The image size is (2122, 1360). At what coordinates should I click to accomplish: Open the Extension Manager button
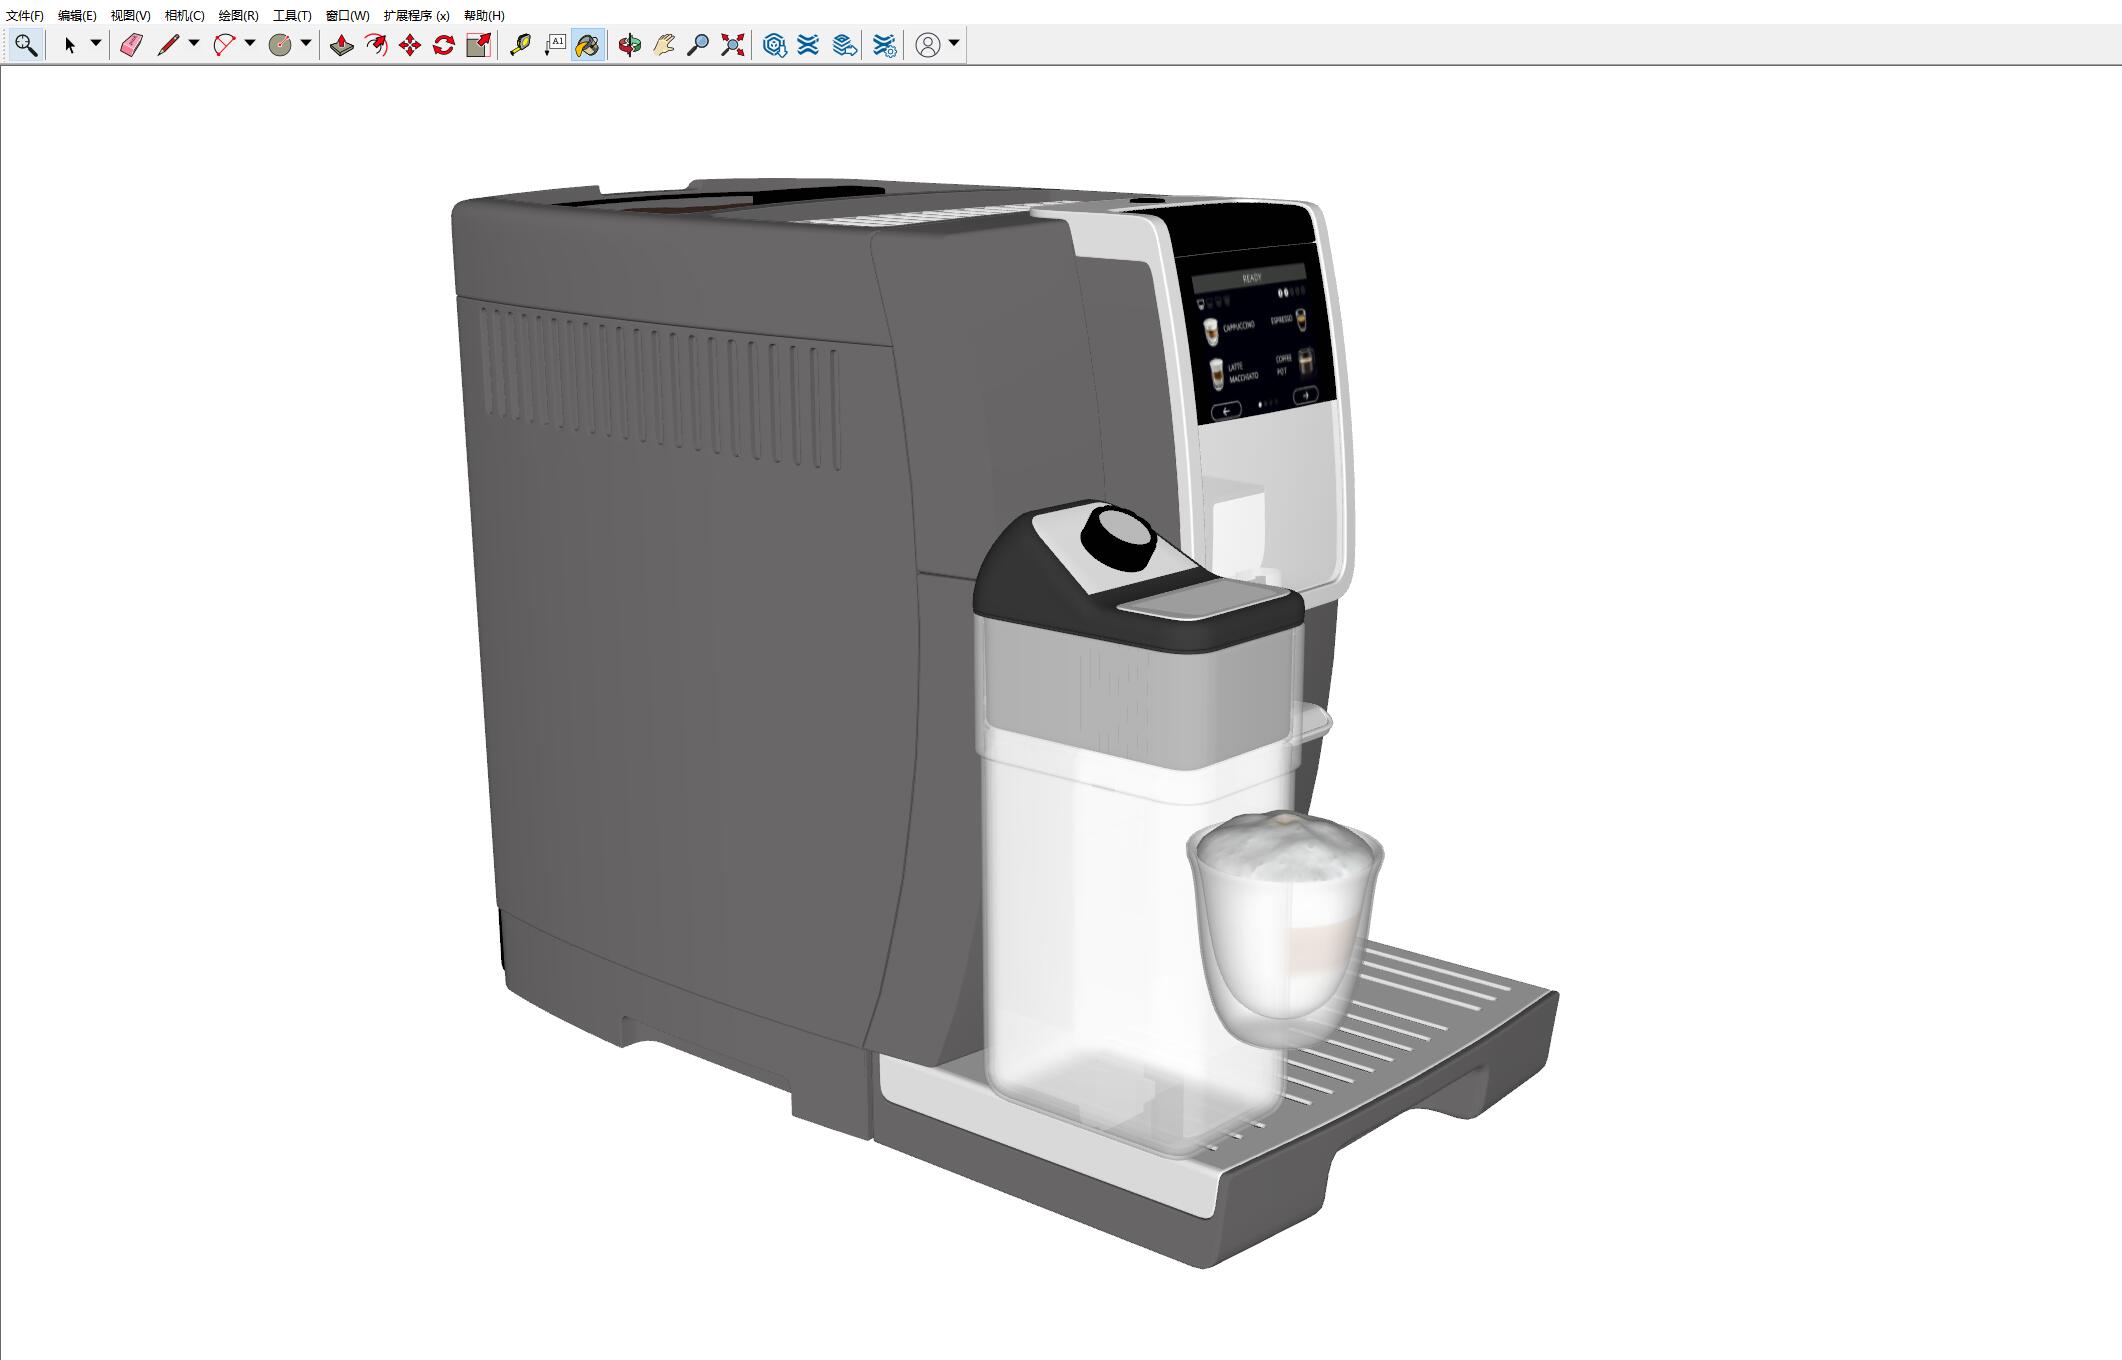tap(884, 45)
